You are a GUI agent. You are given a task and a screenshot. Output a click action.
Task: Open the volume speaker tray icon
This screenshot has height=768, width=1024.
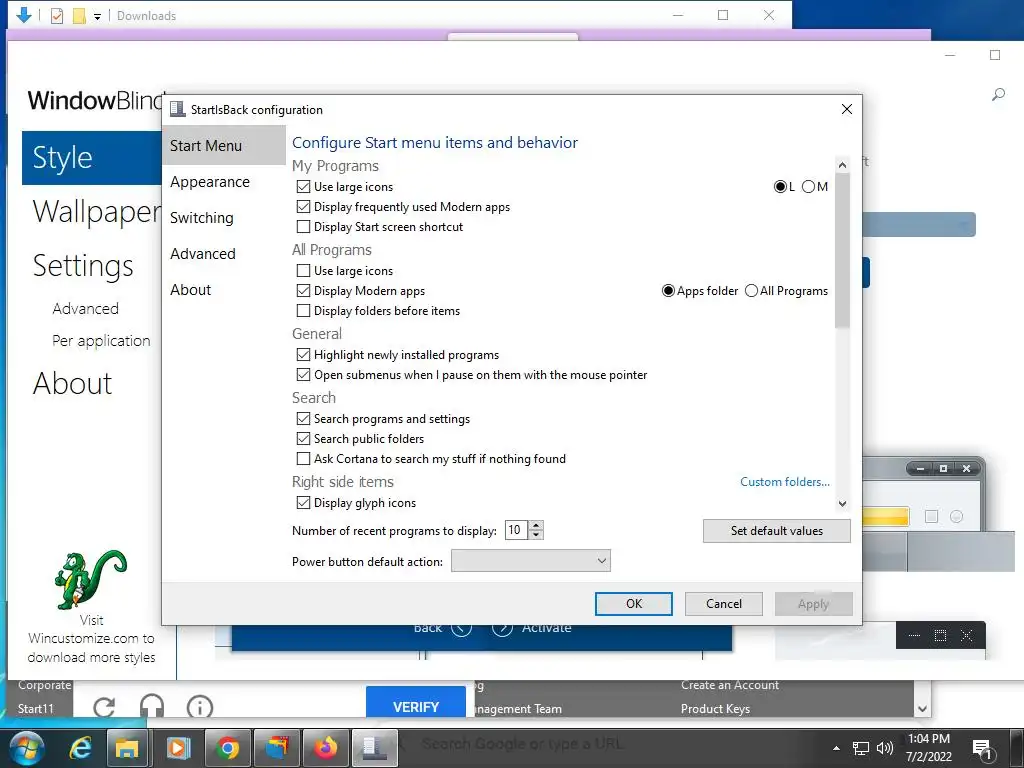(885, 748)
